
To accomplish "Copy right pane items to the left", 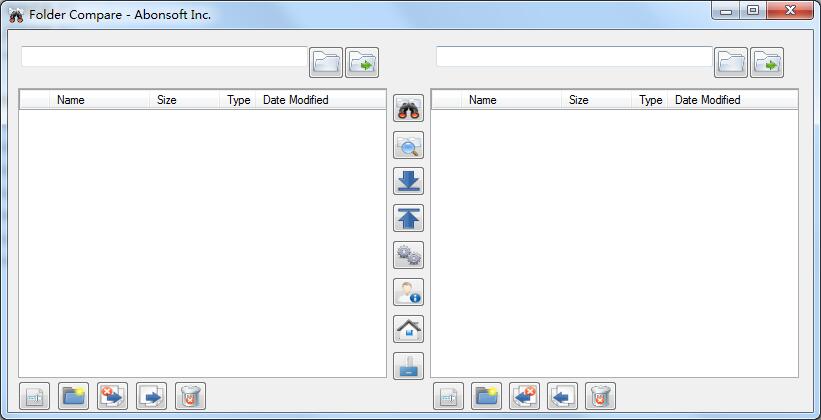I will click(x=563, y=396).
